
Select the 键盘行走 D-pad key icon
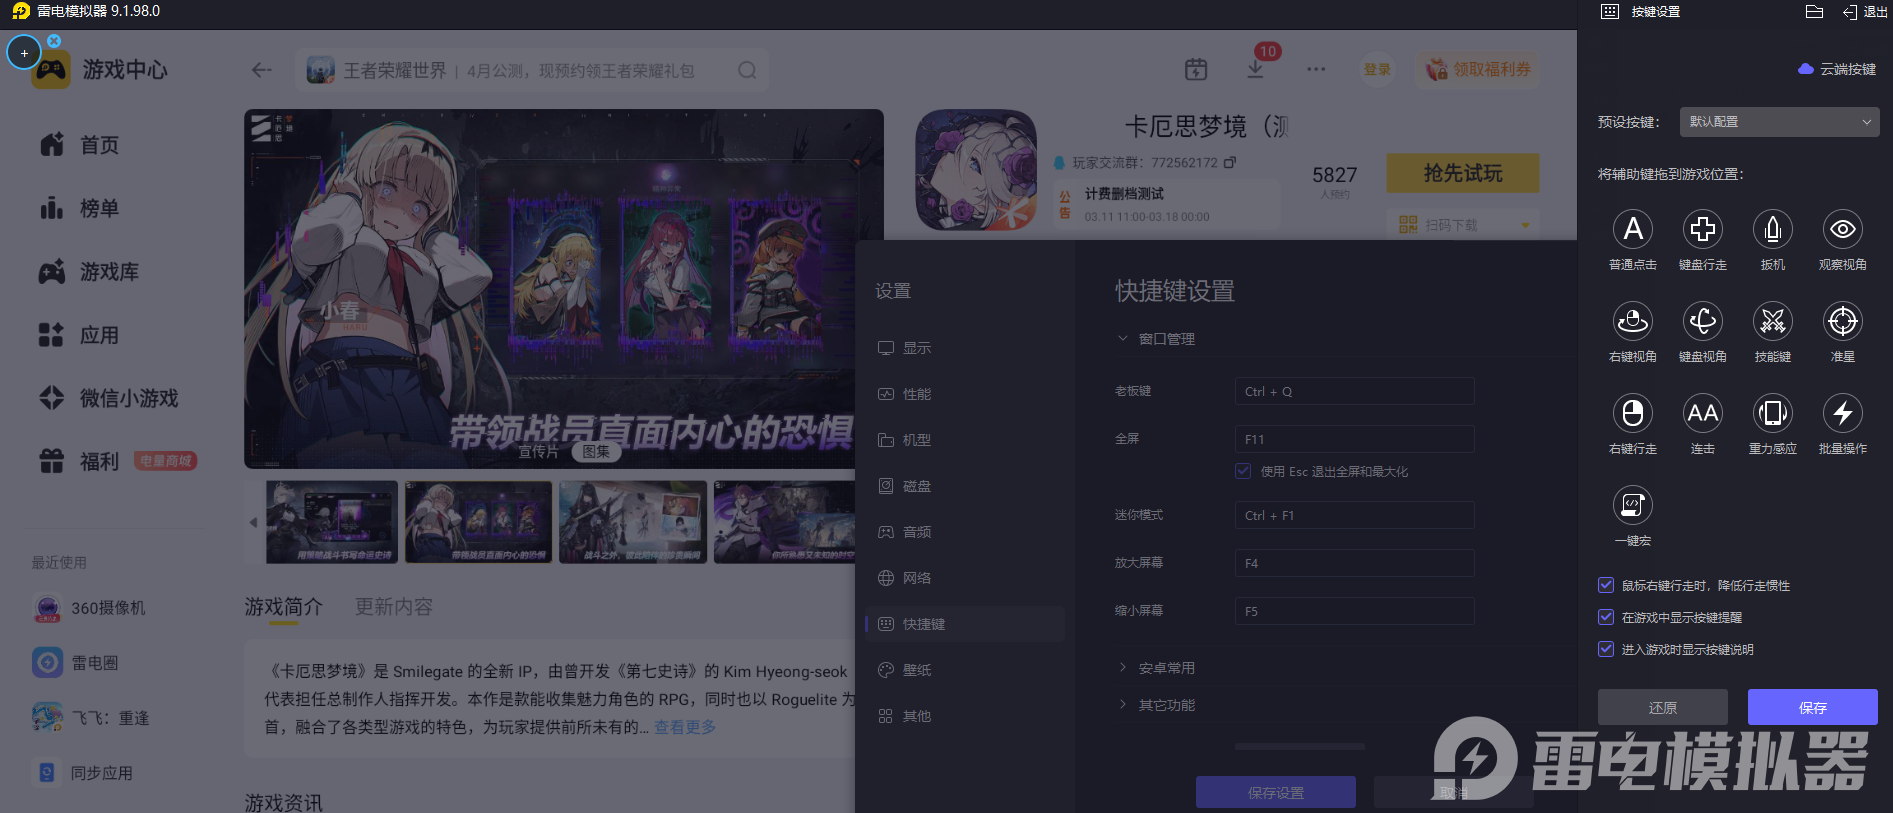1703,229
